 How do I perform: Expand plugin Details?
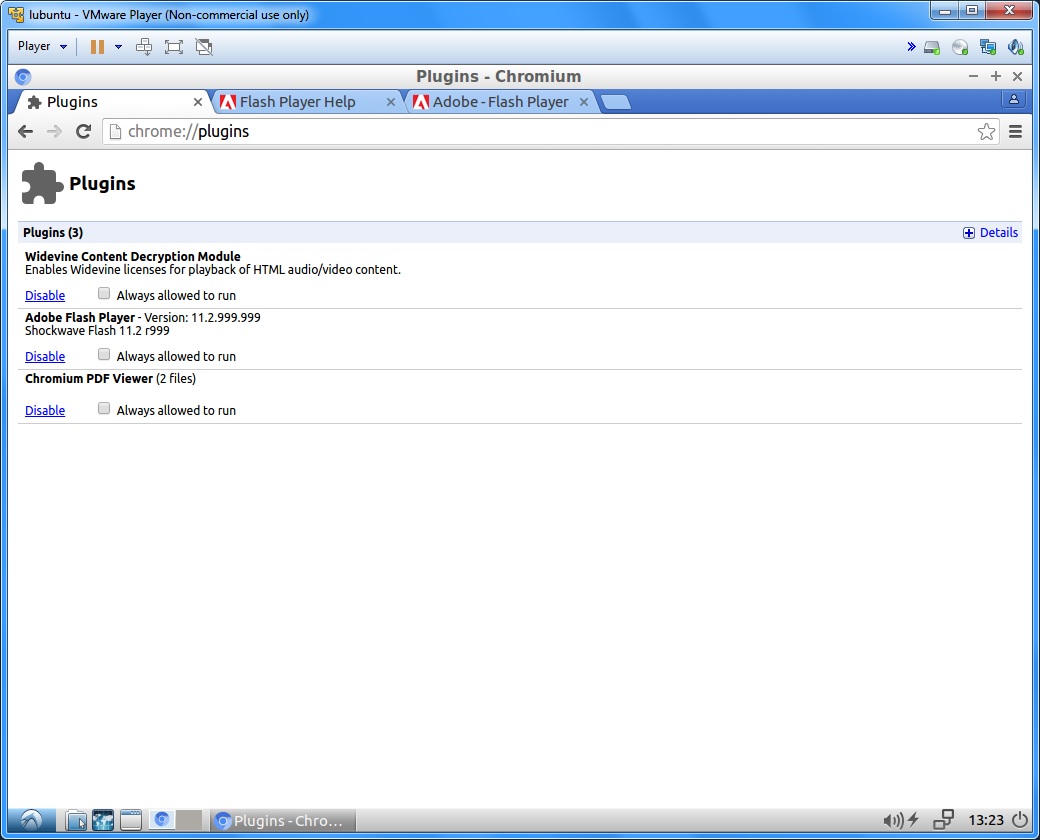[990, 232]
